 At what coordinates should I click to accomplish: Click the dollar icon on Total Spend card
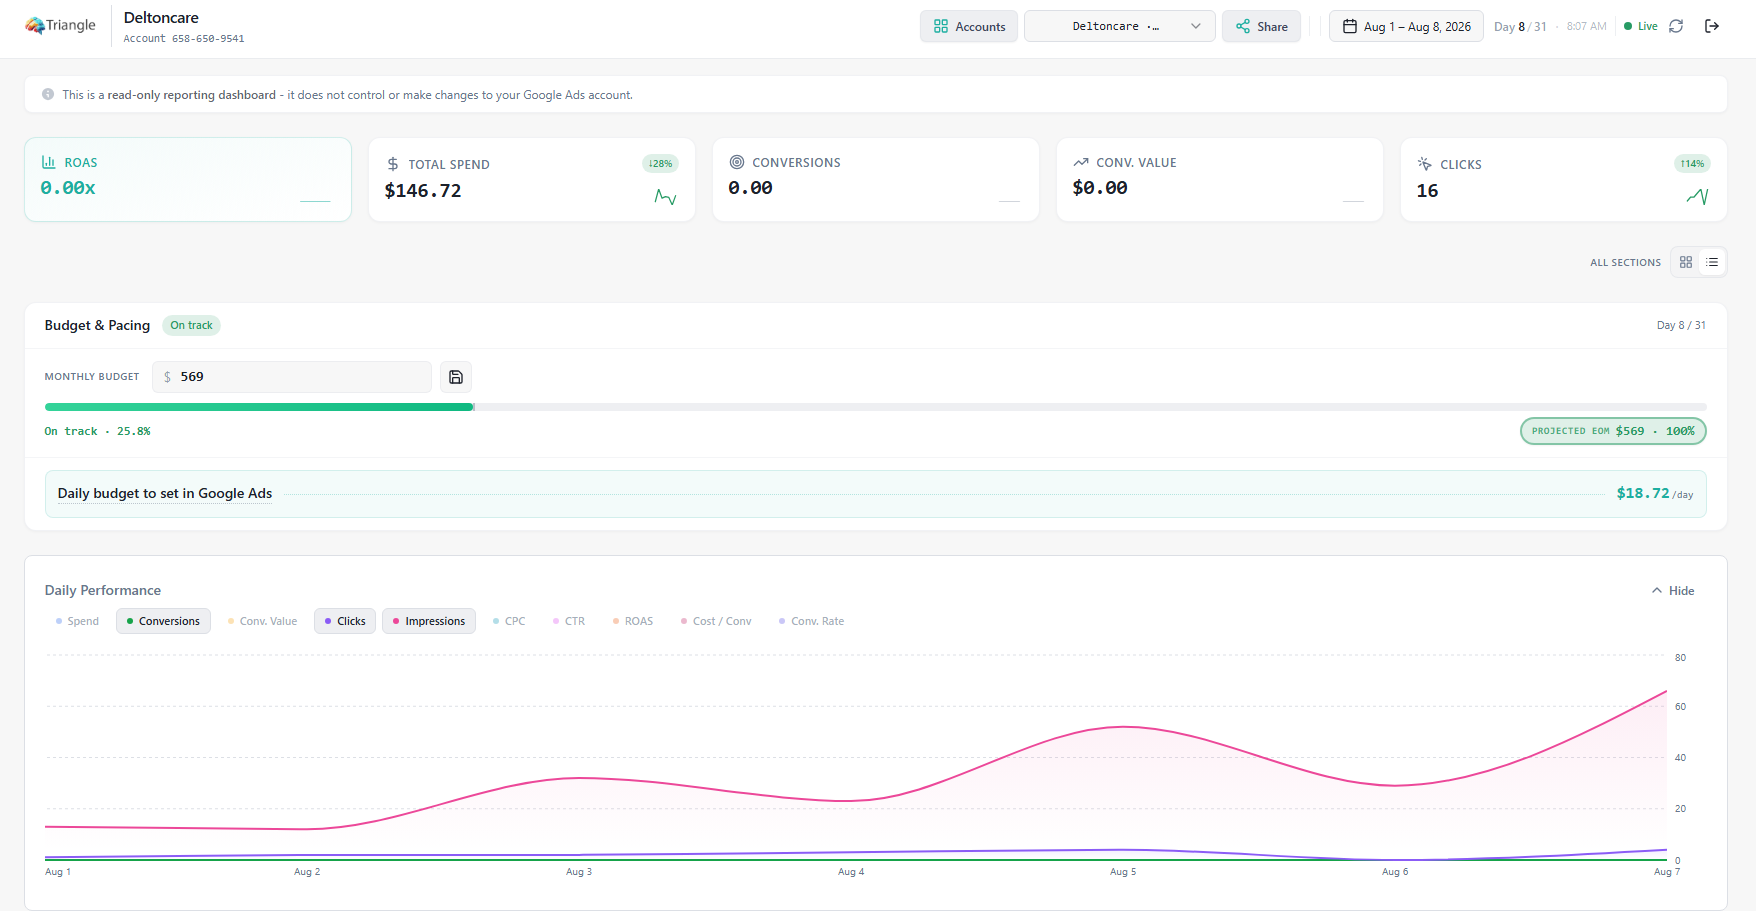click(393, 164)
